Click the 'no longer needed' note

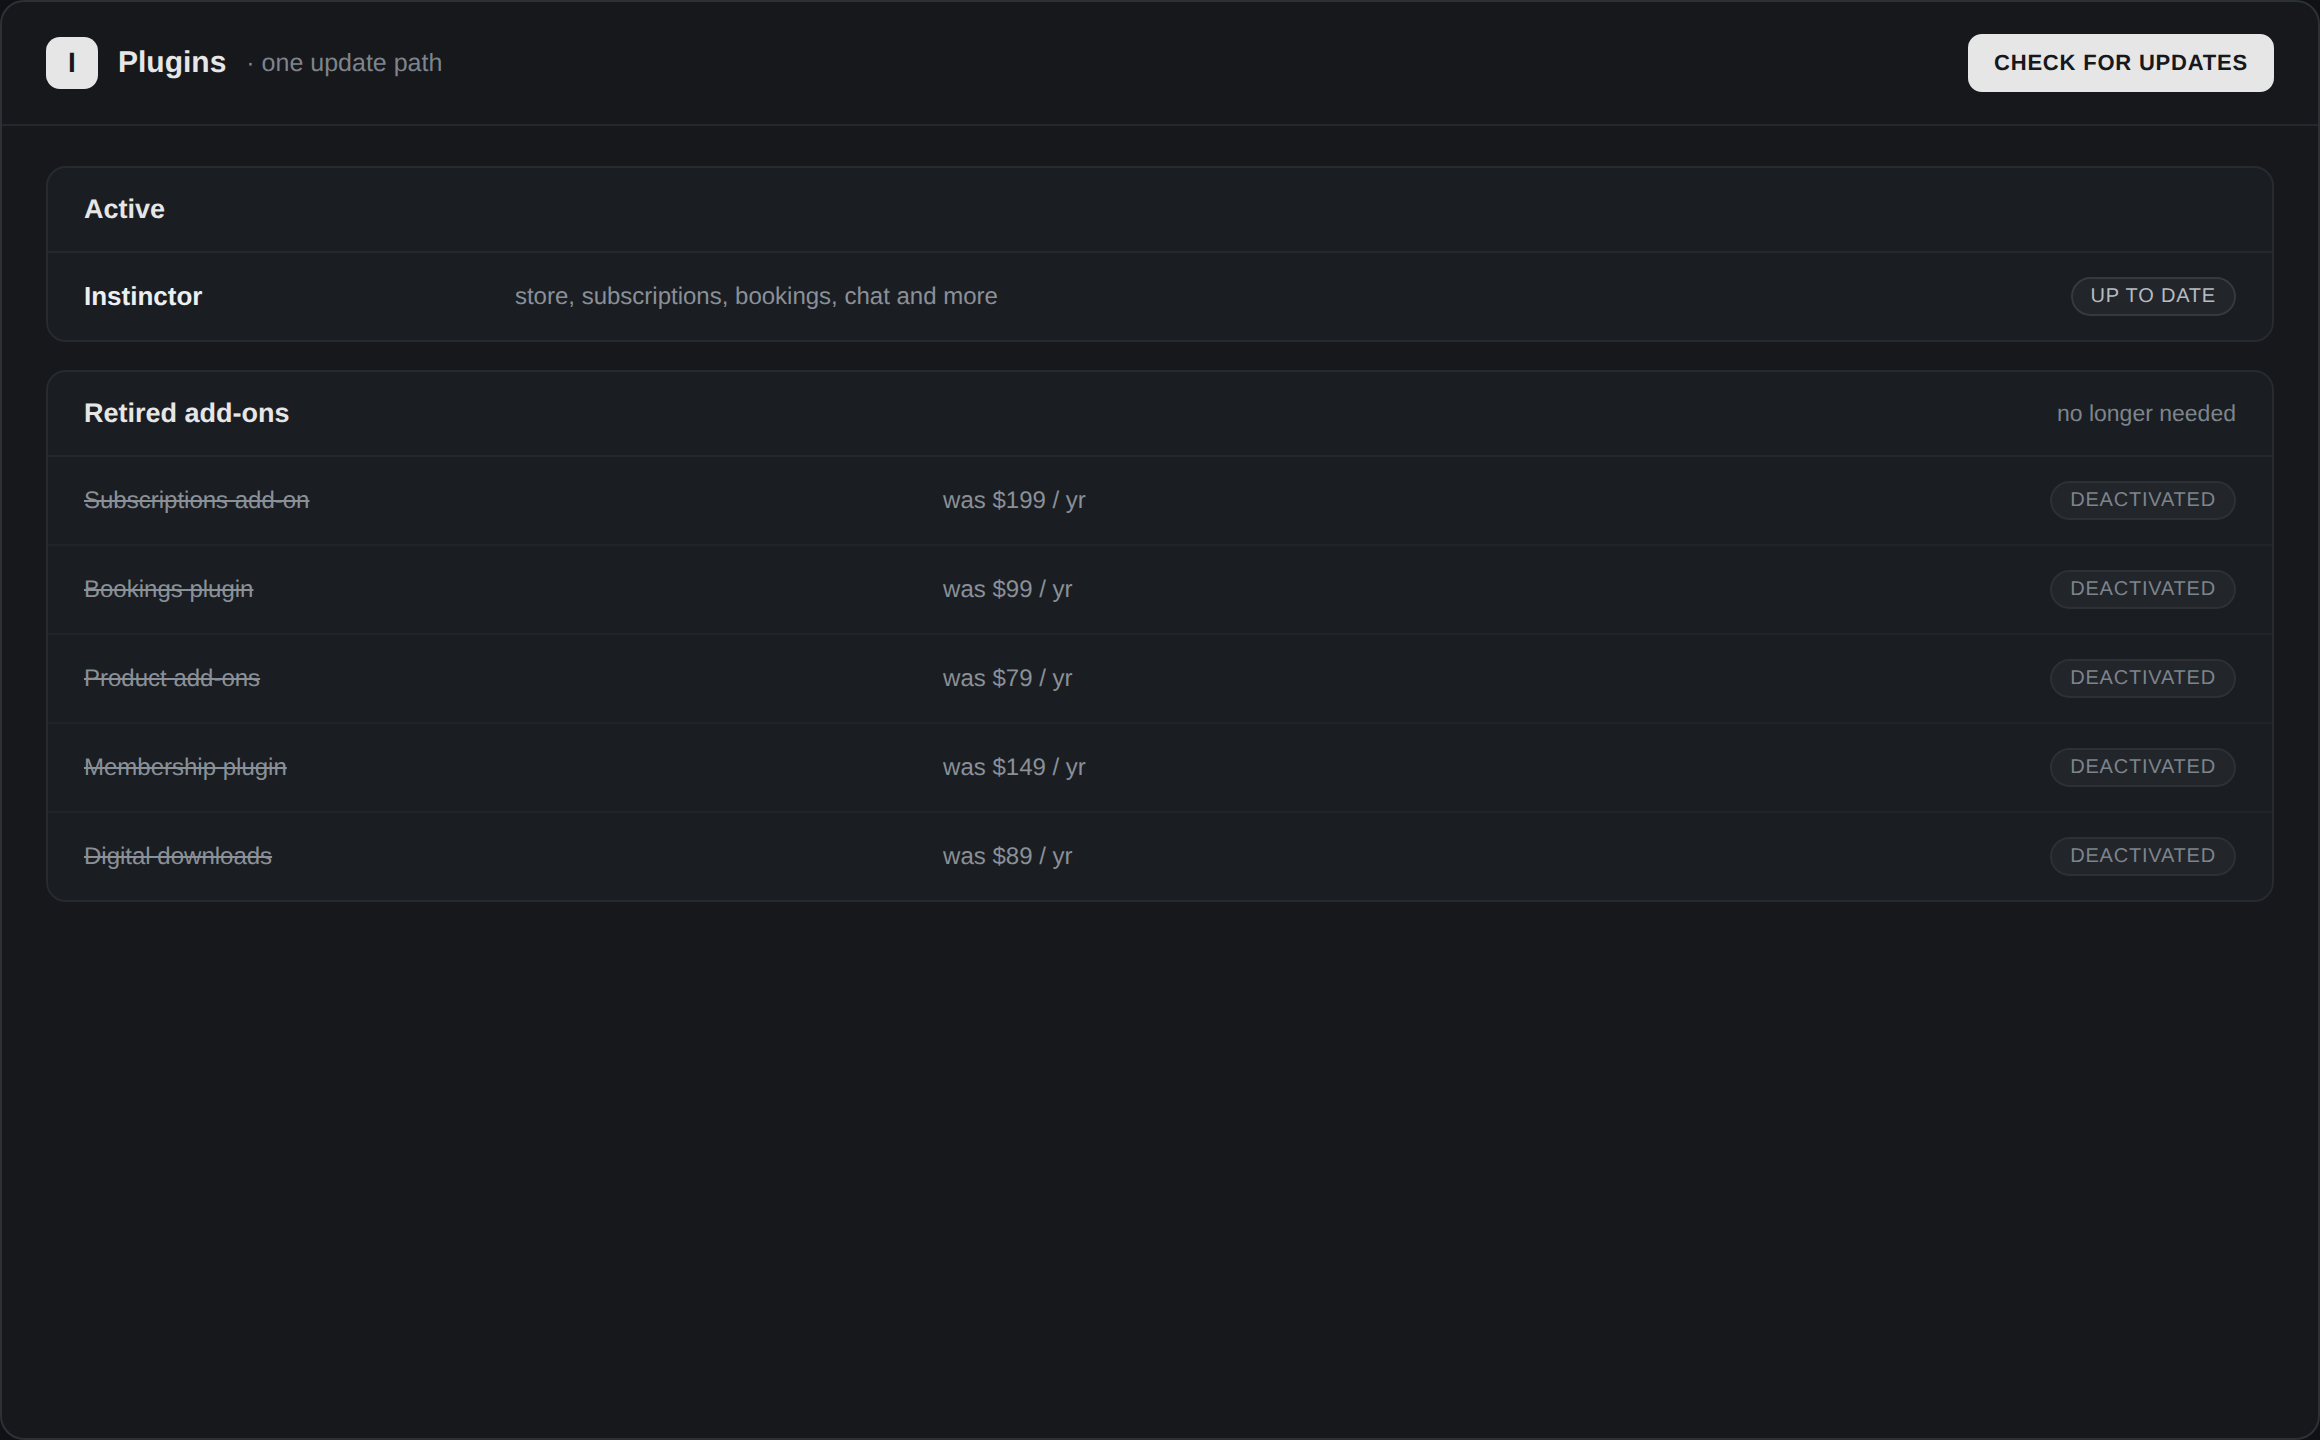[x=2146, y=413]
